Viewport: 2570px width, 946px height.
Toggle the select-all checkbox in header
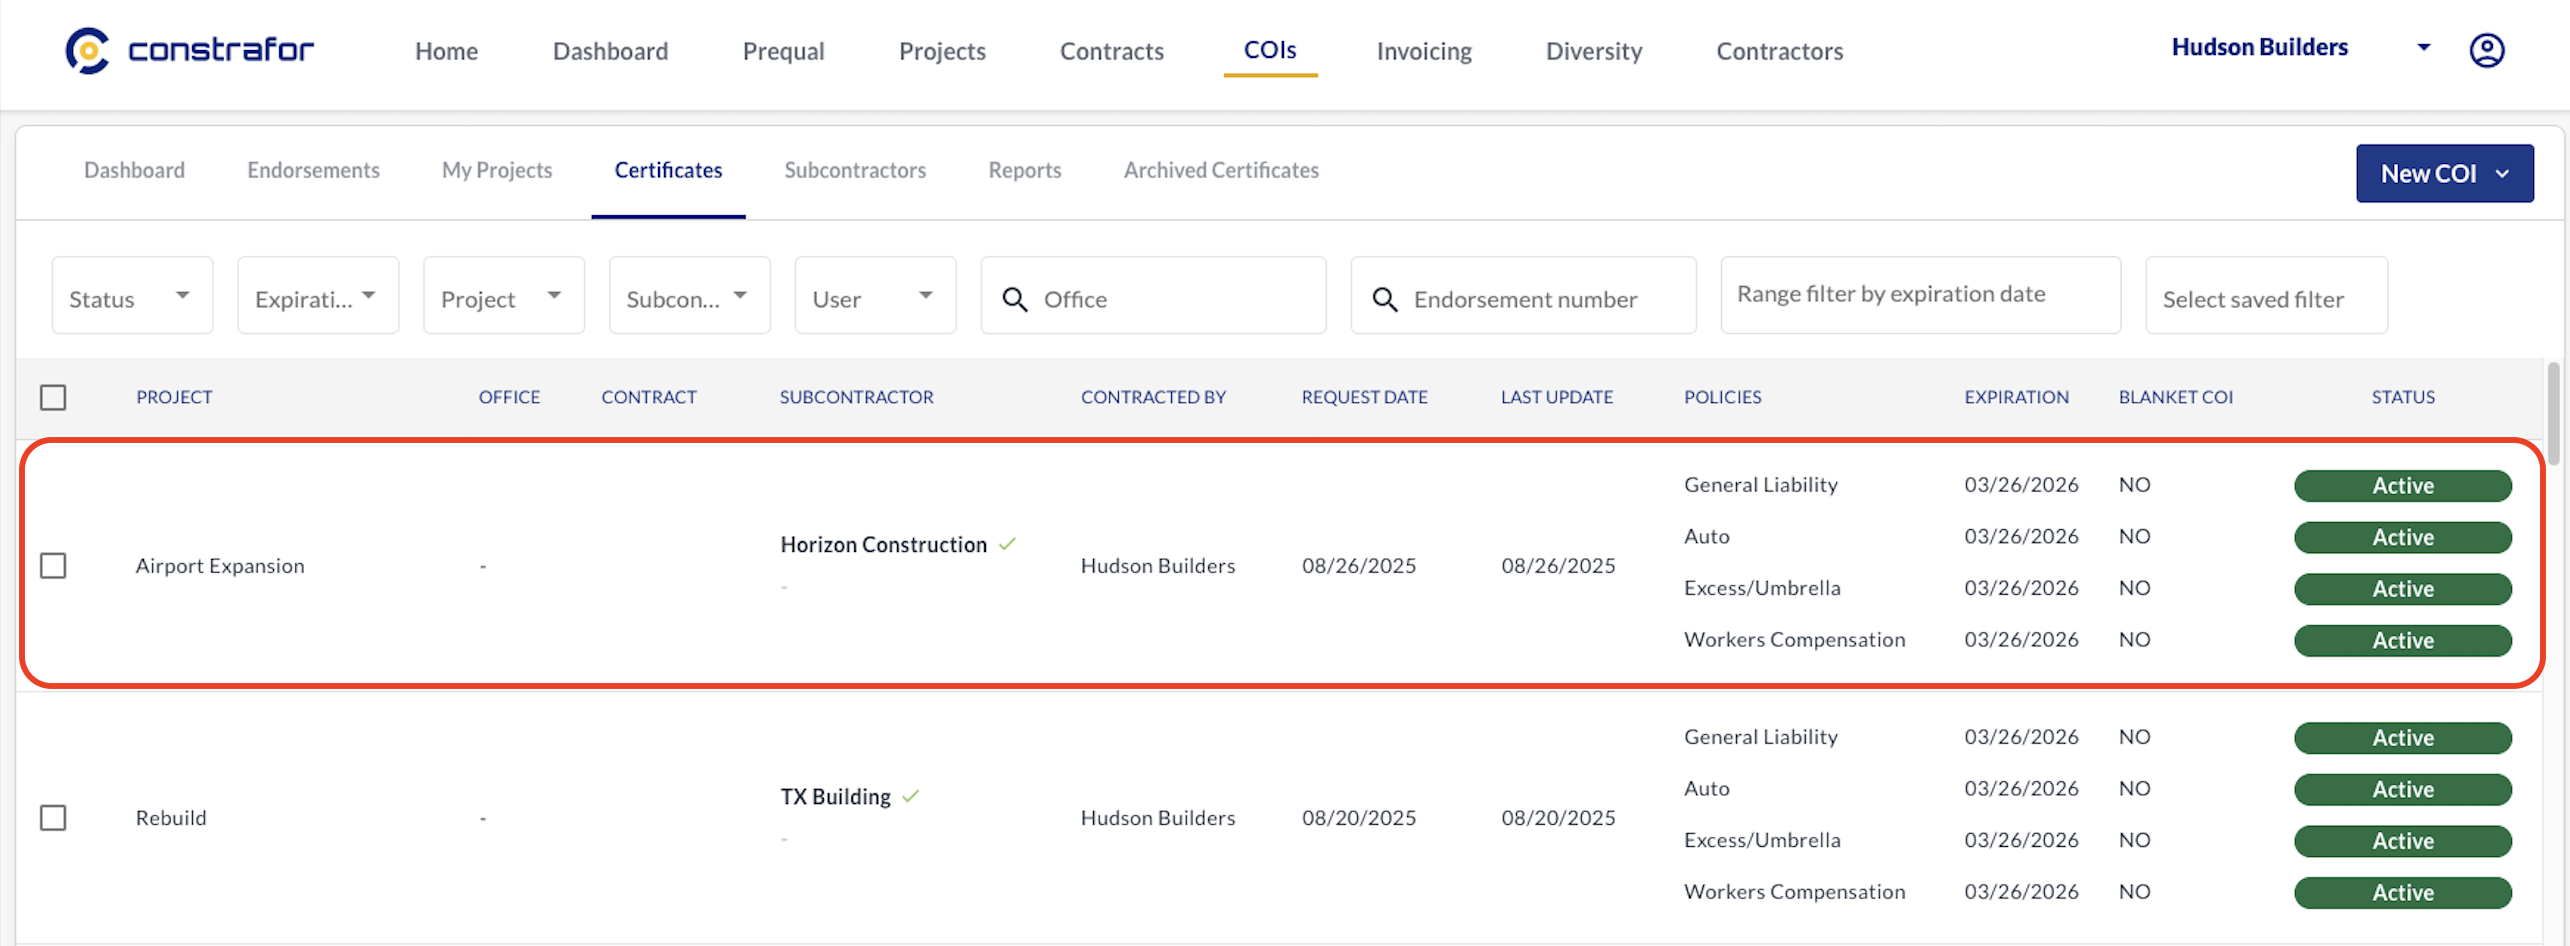[53, 397]
